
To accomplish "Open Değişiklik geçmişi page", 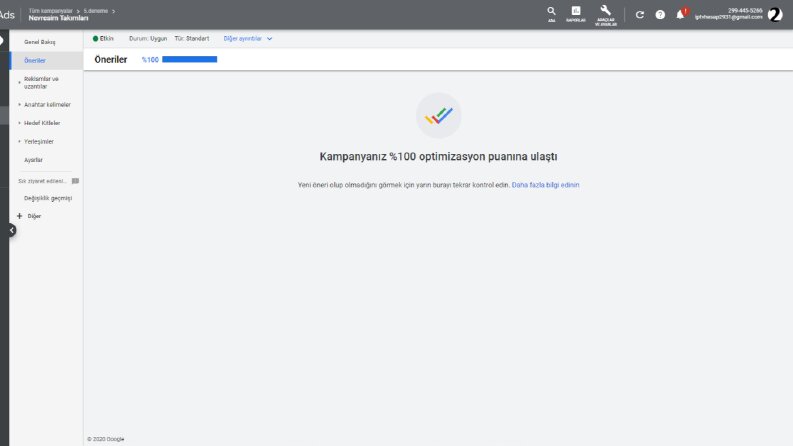I will [48, 198].
